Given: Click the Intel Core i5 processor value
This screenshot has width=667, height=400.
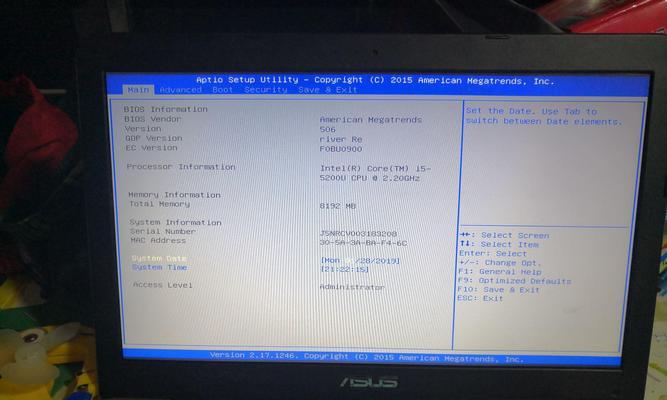Looking at the screenshot, I should 375,173.
